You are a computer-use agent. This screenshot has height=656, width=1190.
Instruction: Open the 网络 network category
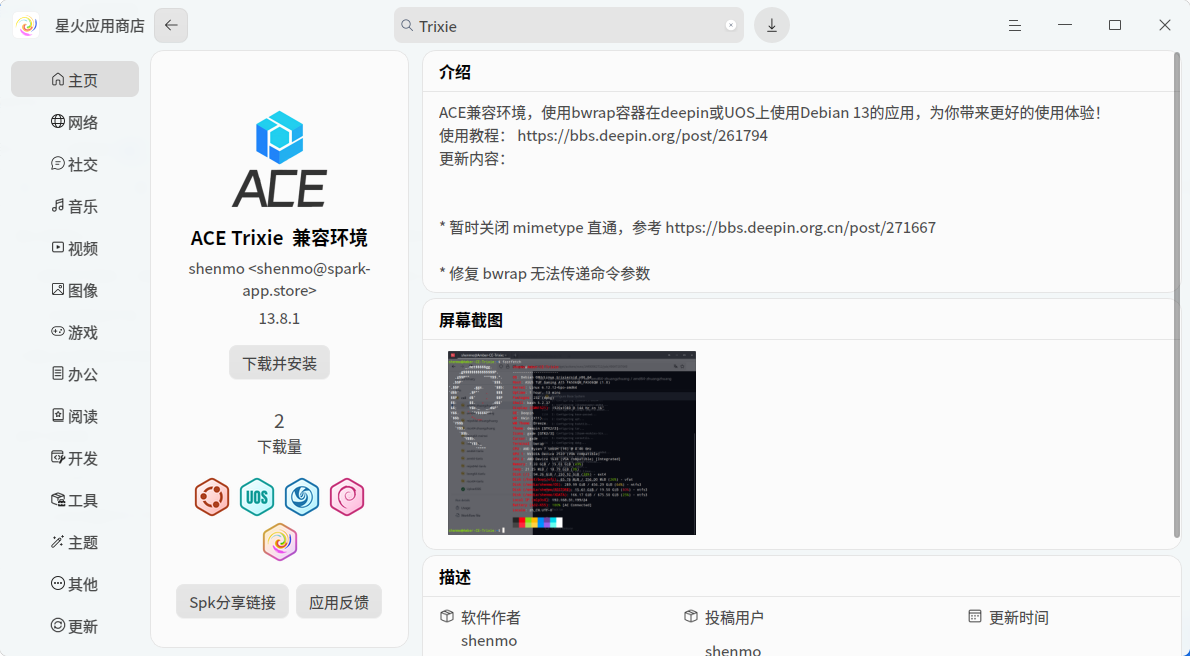tap(74, 121)
